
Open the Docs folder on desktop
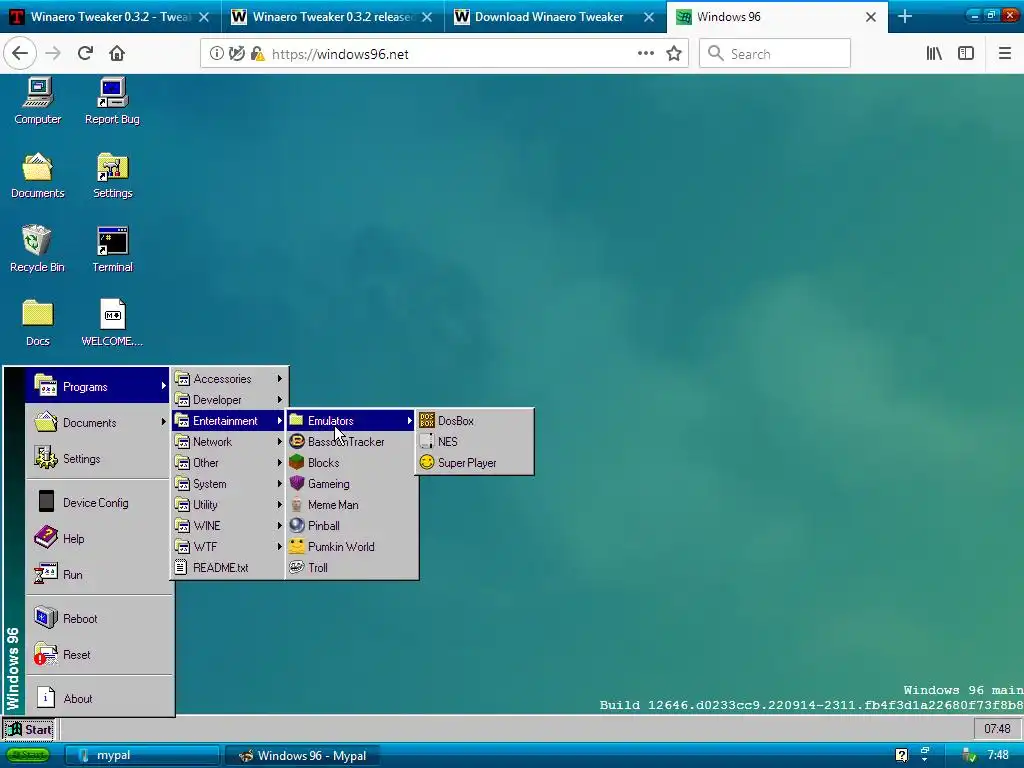pos(37,323)
